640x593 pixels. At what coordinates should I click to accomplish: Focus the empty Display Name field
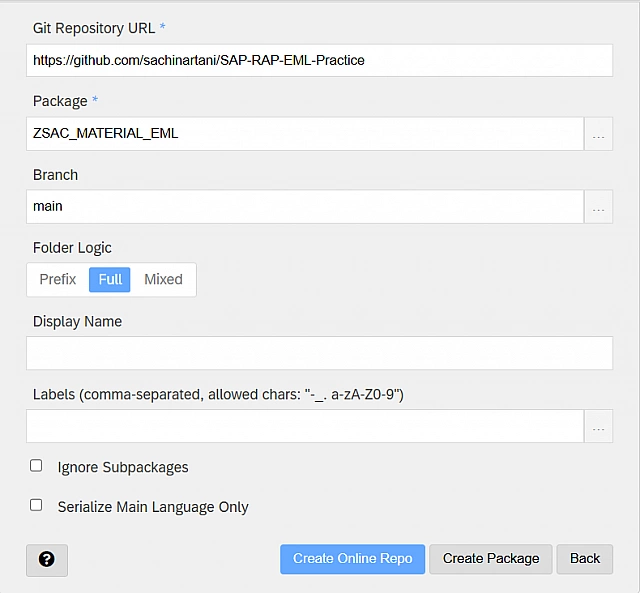(x=319, y=353)
